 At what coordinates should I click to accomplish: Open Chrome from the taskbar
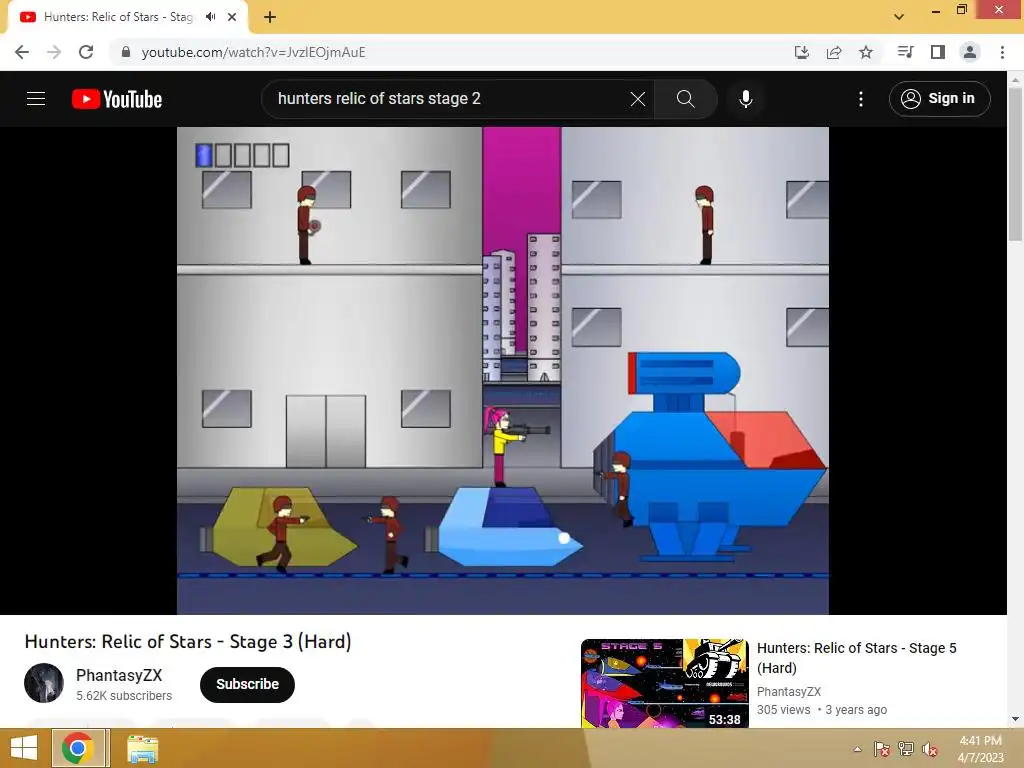point(78,748)
